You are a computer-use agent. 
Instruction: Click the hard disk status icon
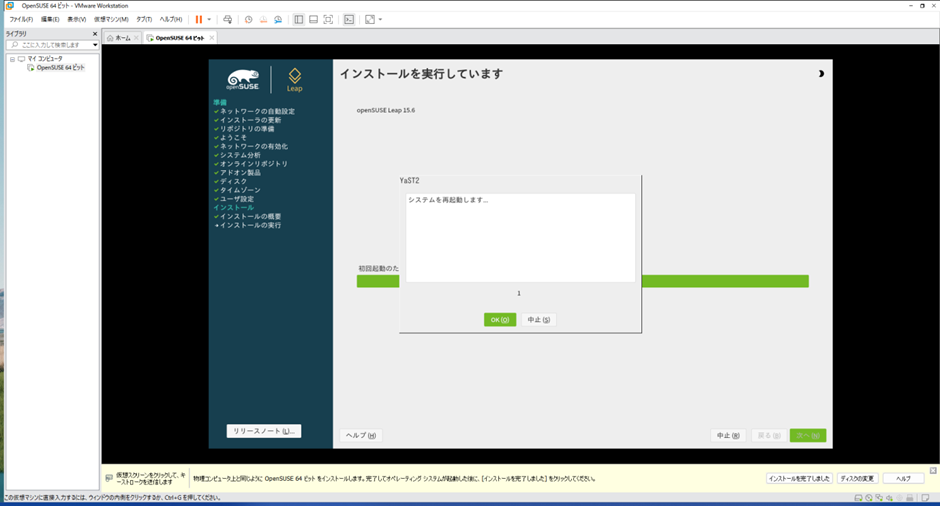857,497
